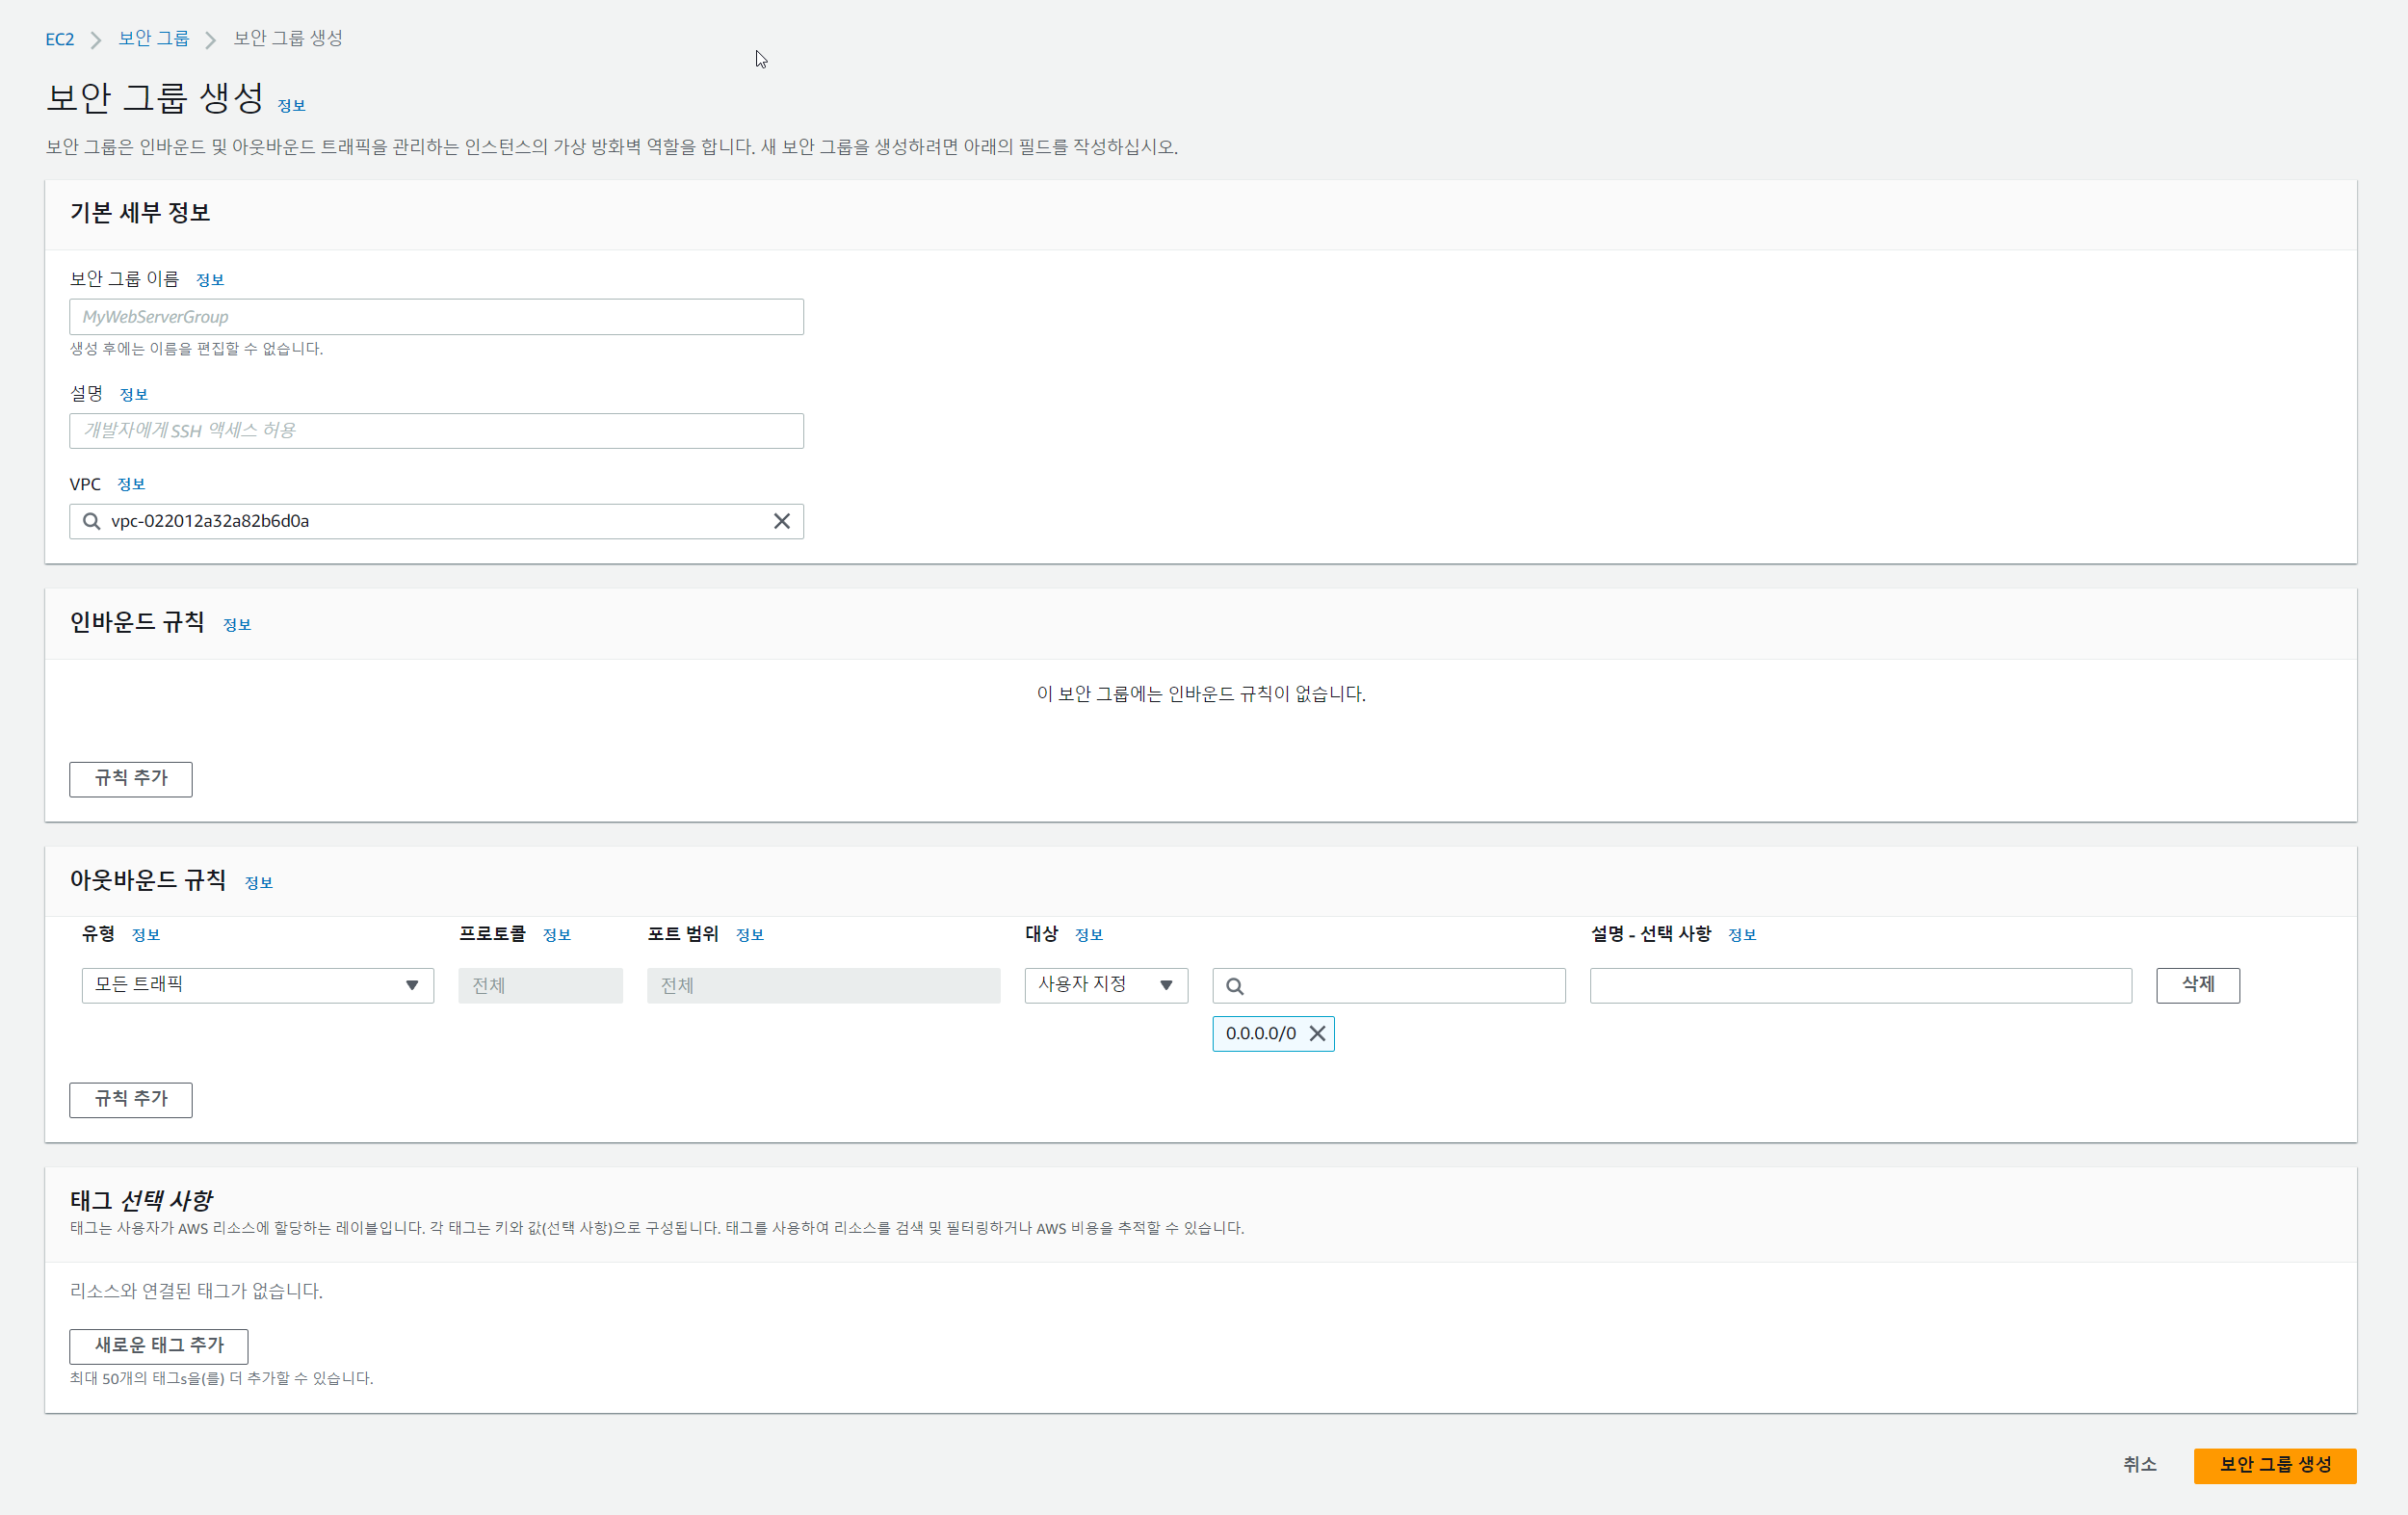Cancel with the 취소 button
The height and width of the screenshot is (1515, 2408).
(x=2140, y=1466)
